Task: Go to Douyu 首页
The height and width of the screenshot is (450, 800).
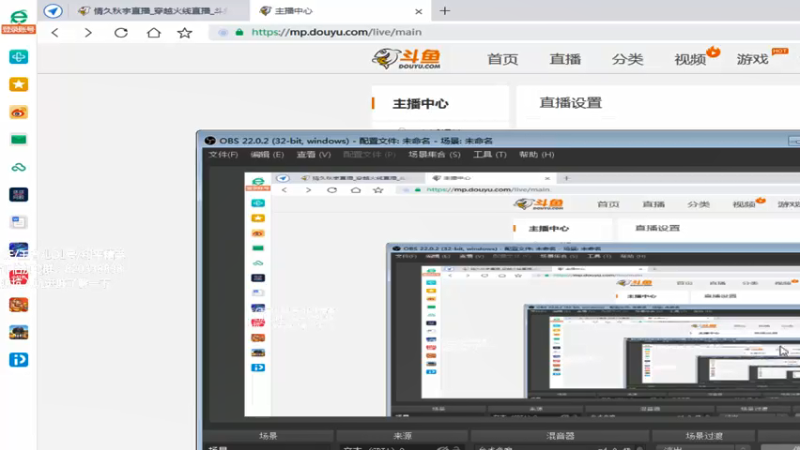Action: (x=503, y=59)
